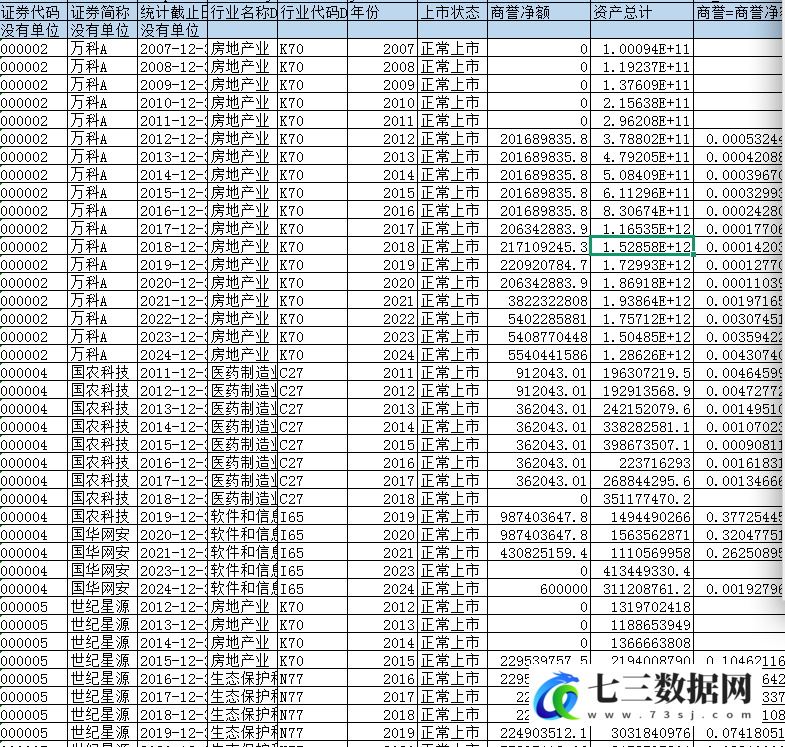Click year cell 2024 in 万科A row
Screen dimensions: 785x747
382,355
